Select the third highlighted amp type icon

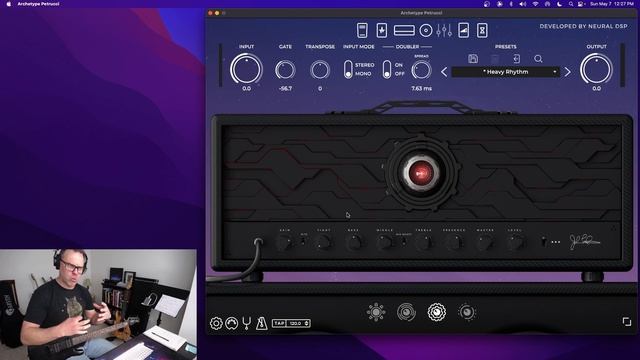tap(436, 312)
